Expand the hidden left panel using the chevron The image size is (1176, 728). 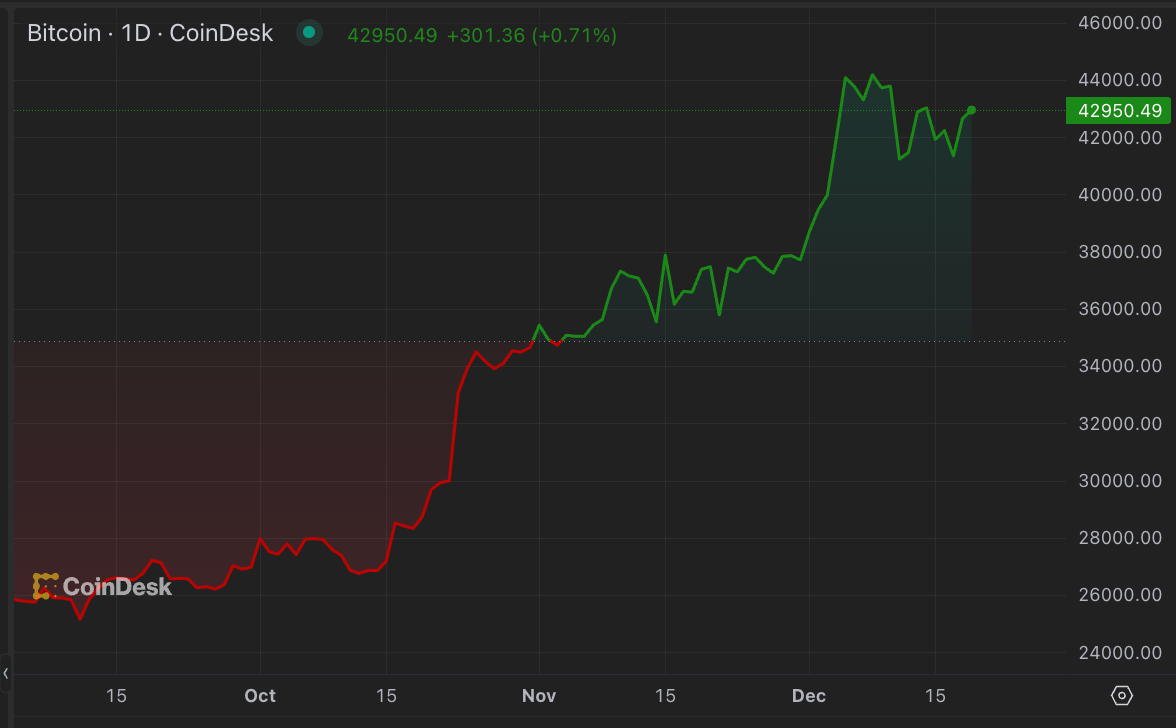pos(7,673)
